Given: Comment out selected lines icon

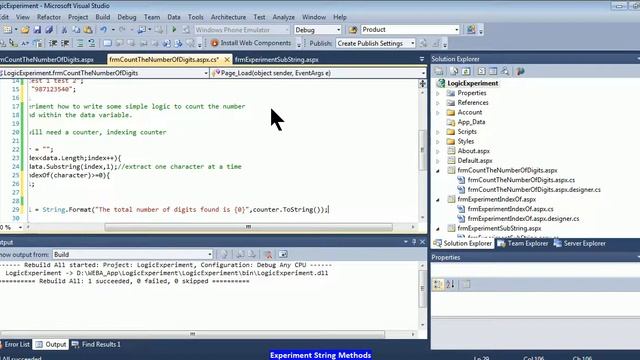Looking at the screenshot, I should click(80, 43).
